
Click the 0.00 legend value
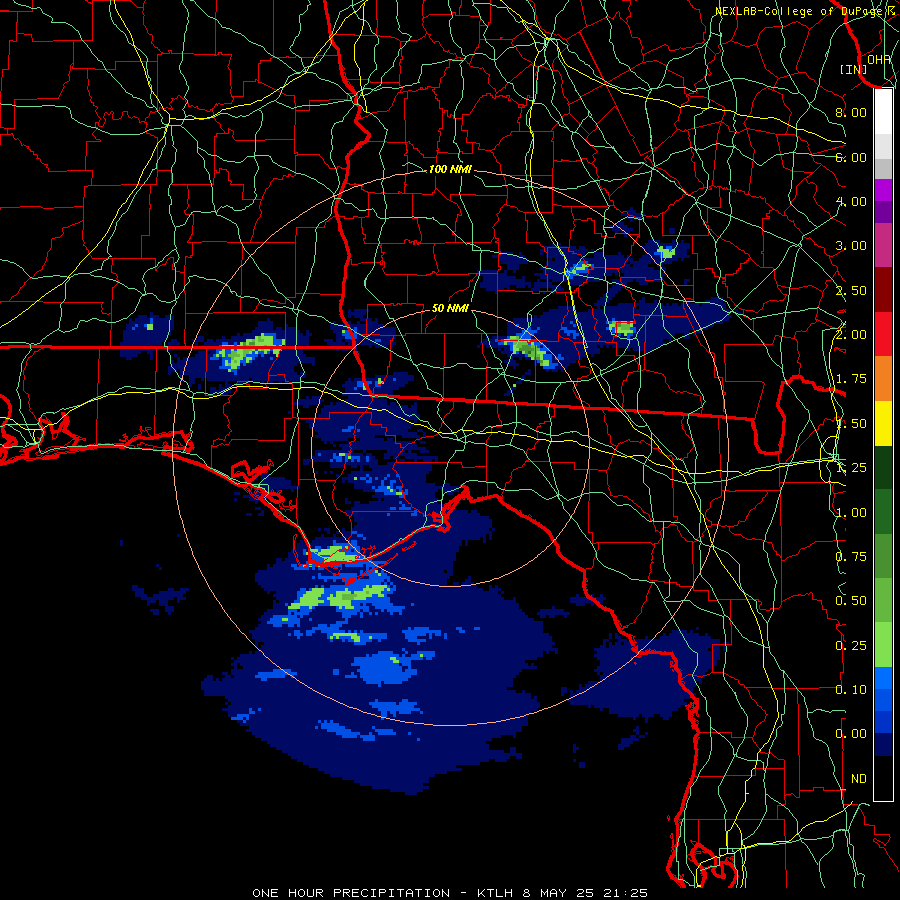pos(851,734)
